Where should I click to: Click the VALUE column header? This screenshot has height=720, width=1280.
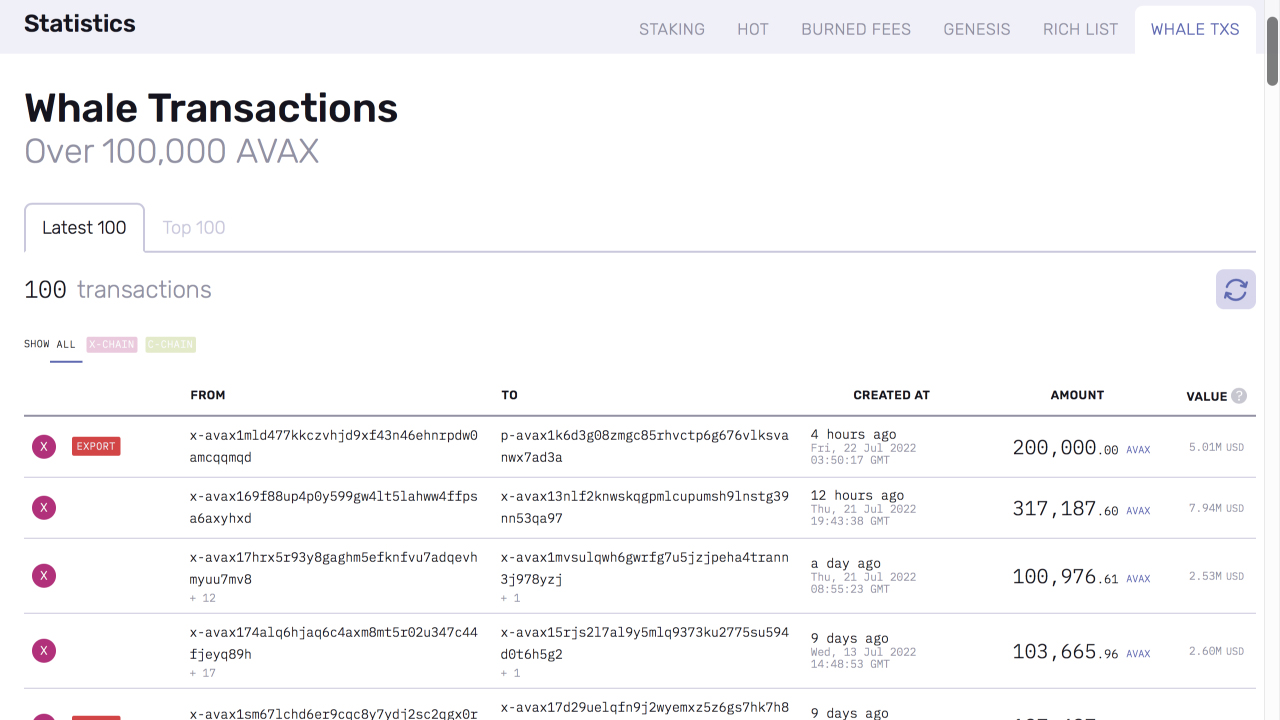[x=1206, y=396]
